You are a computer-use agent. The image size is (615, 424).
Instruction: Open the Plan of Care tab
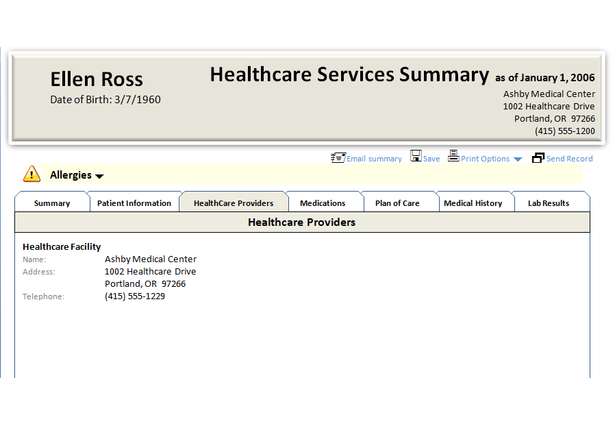(x=397, y=203)
